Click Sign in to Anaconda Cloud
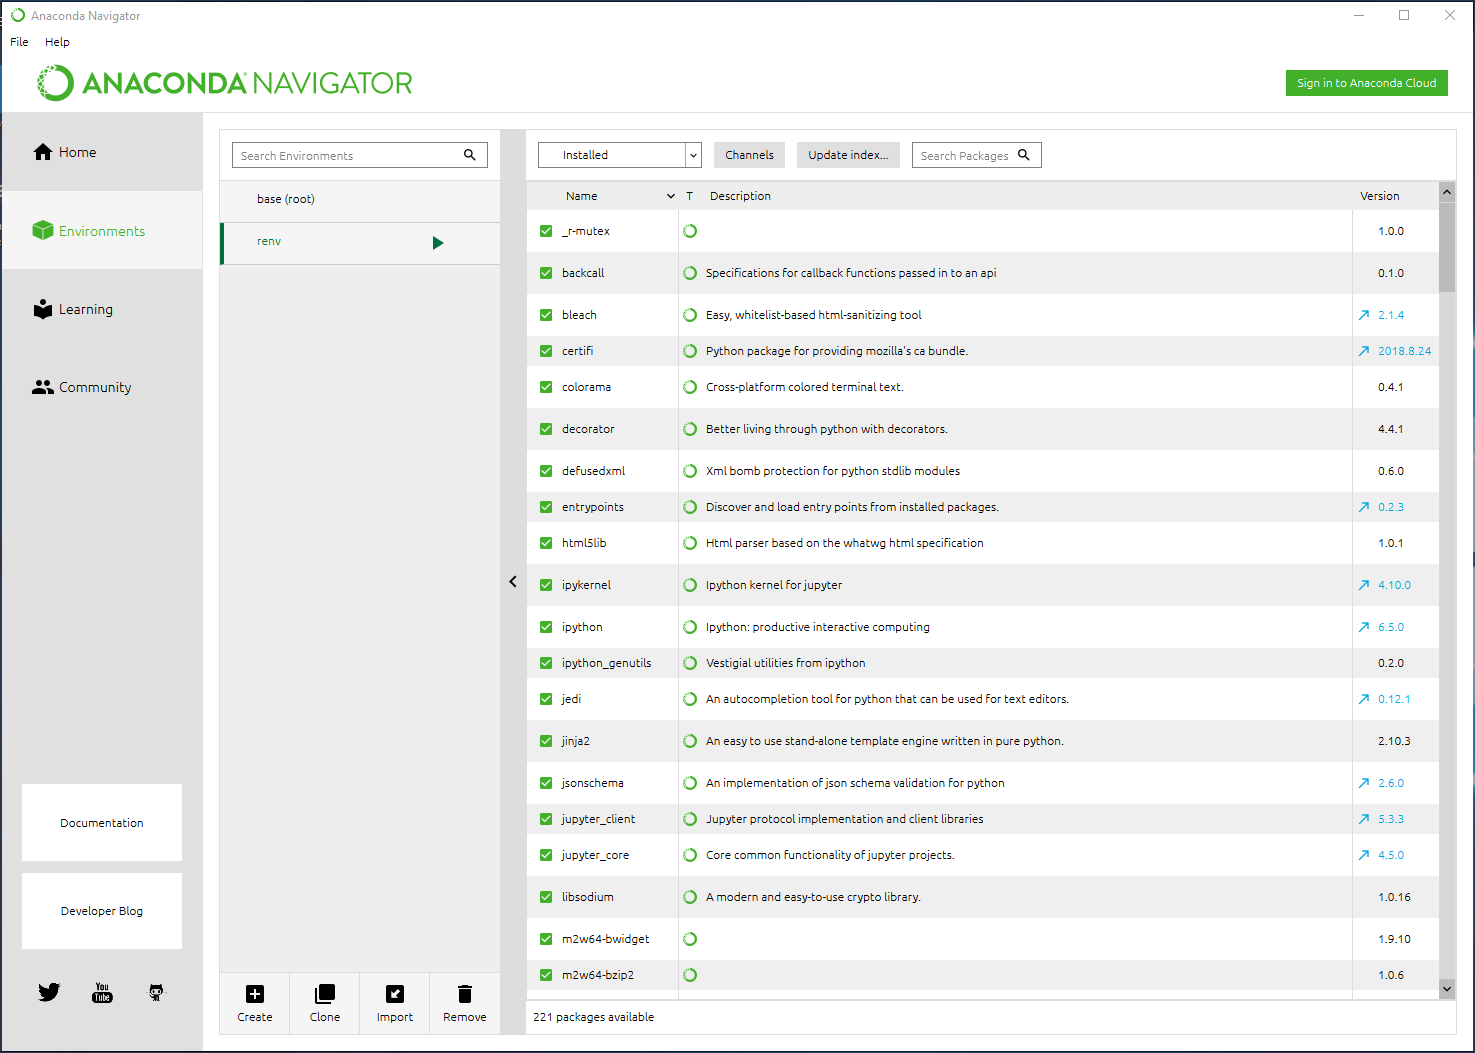This screenshot has height=1053, width=1475. point(1366,83)
